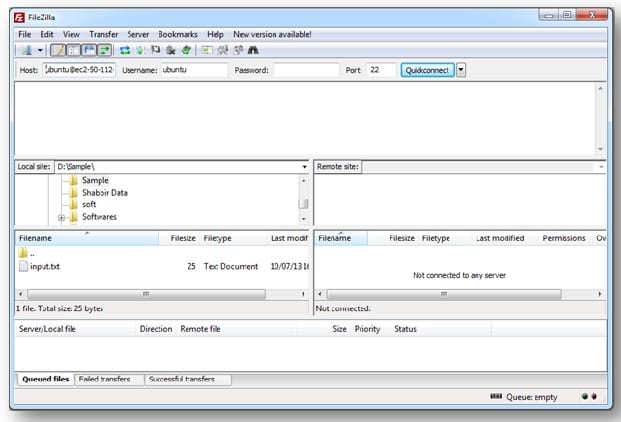The height and width of the screenshot is (422, 621).
Task: Select the Softwares folder
Action: (99, 217)
